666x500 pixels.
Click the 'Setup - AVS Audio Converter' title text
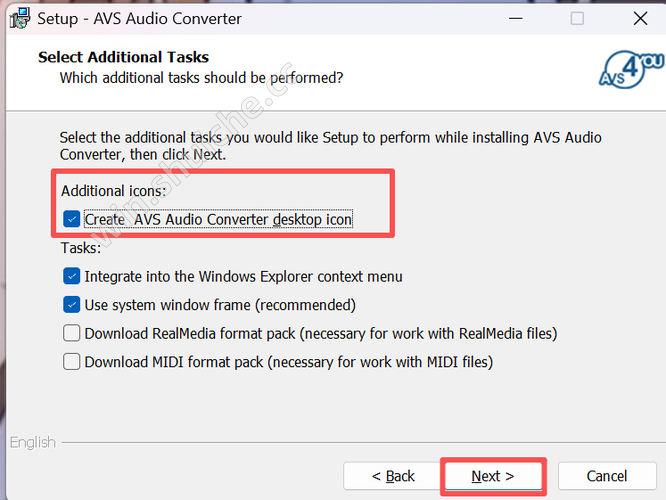[139, 18]
